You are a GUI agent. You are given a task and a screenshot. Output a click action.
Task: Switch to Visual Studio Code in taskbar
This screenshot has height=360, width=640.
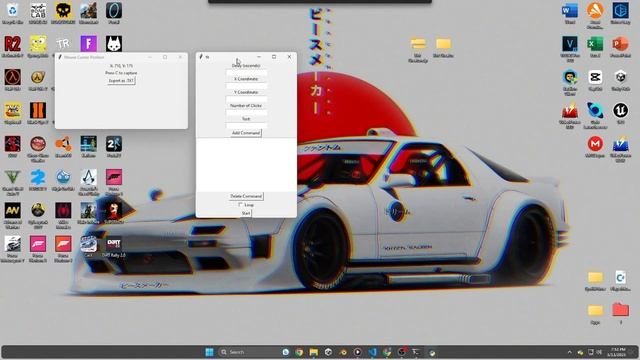point(372,352)
